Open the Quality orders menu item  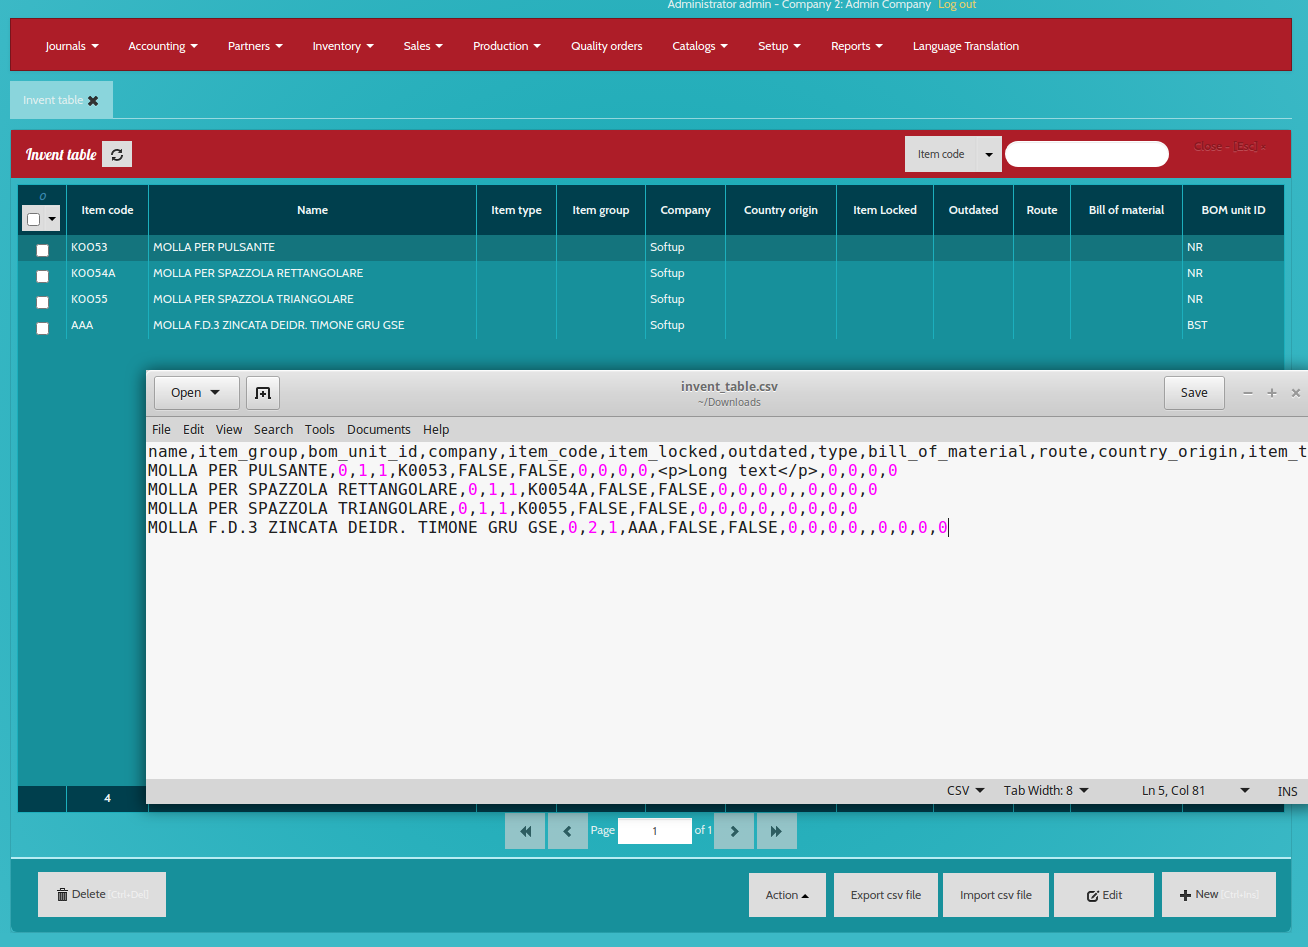pos(607,46)
